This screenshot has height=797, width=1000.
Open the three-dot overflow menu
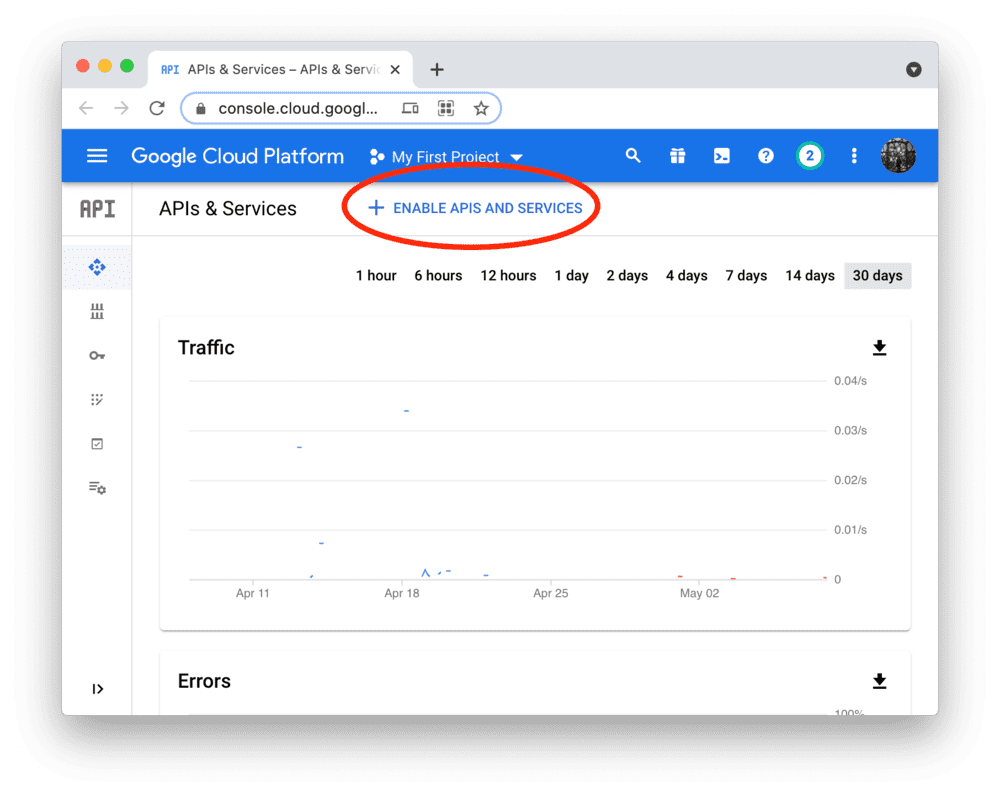point(854,156)
